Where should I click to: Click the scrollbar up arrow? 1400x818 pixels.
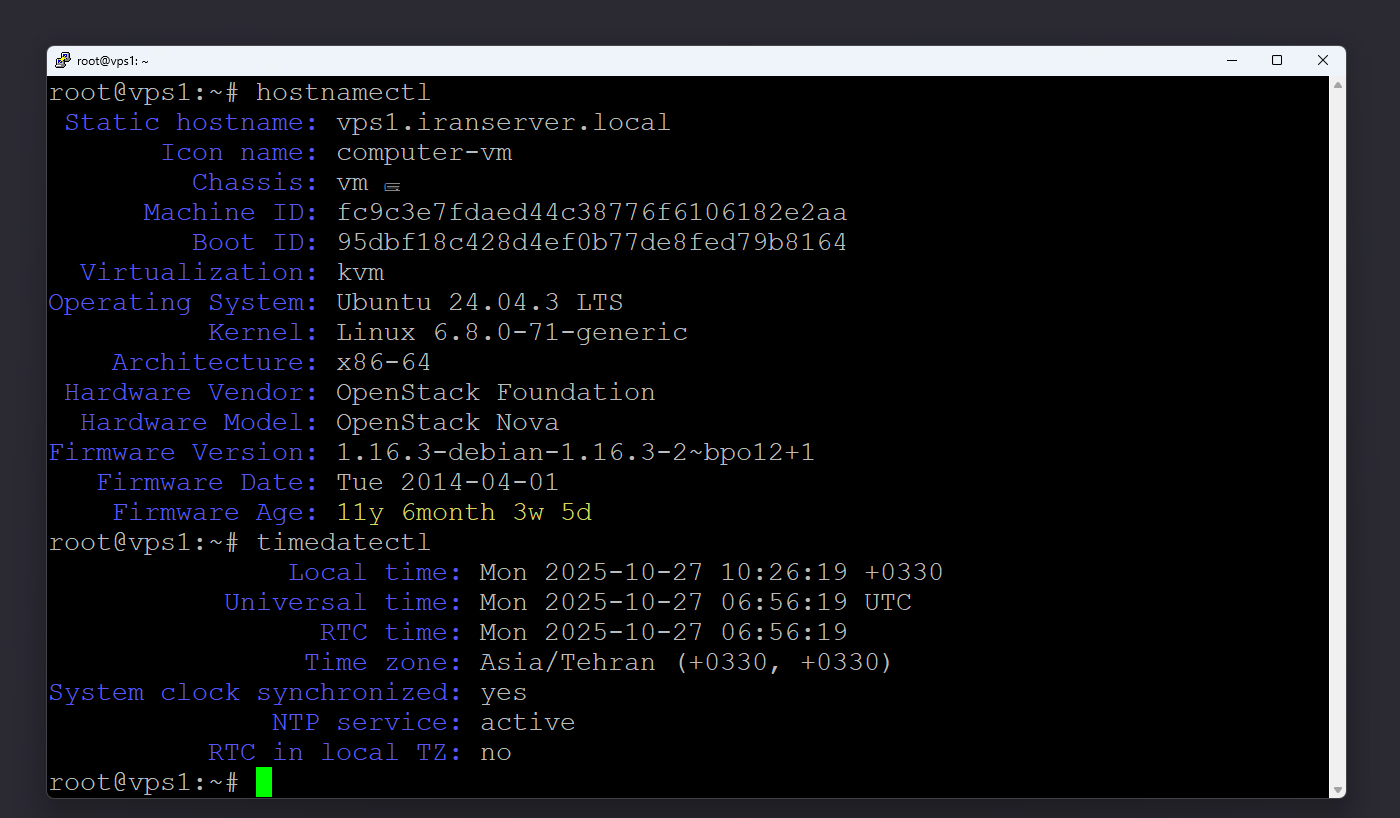(x=1337, y=86)
